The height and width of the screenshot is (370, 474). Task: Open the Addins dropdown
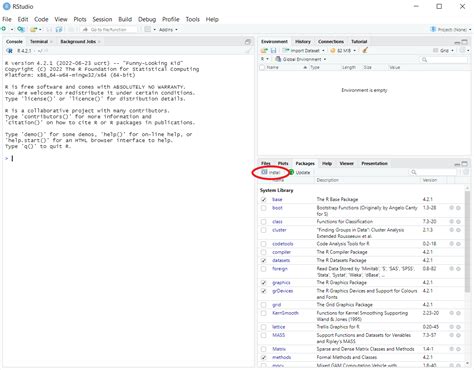(x=168, y=29)
